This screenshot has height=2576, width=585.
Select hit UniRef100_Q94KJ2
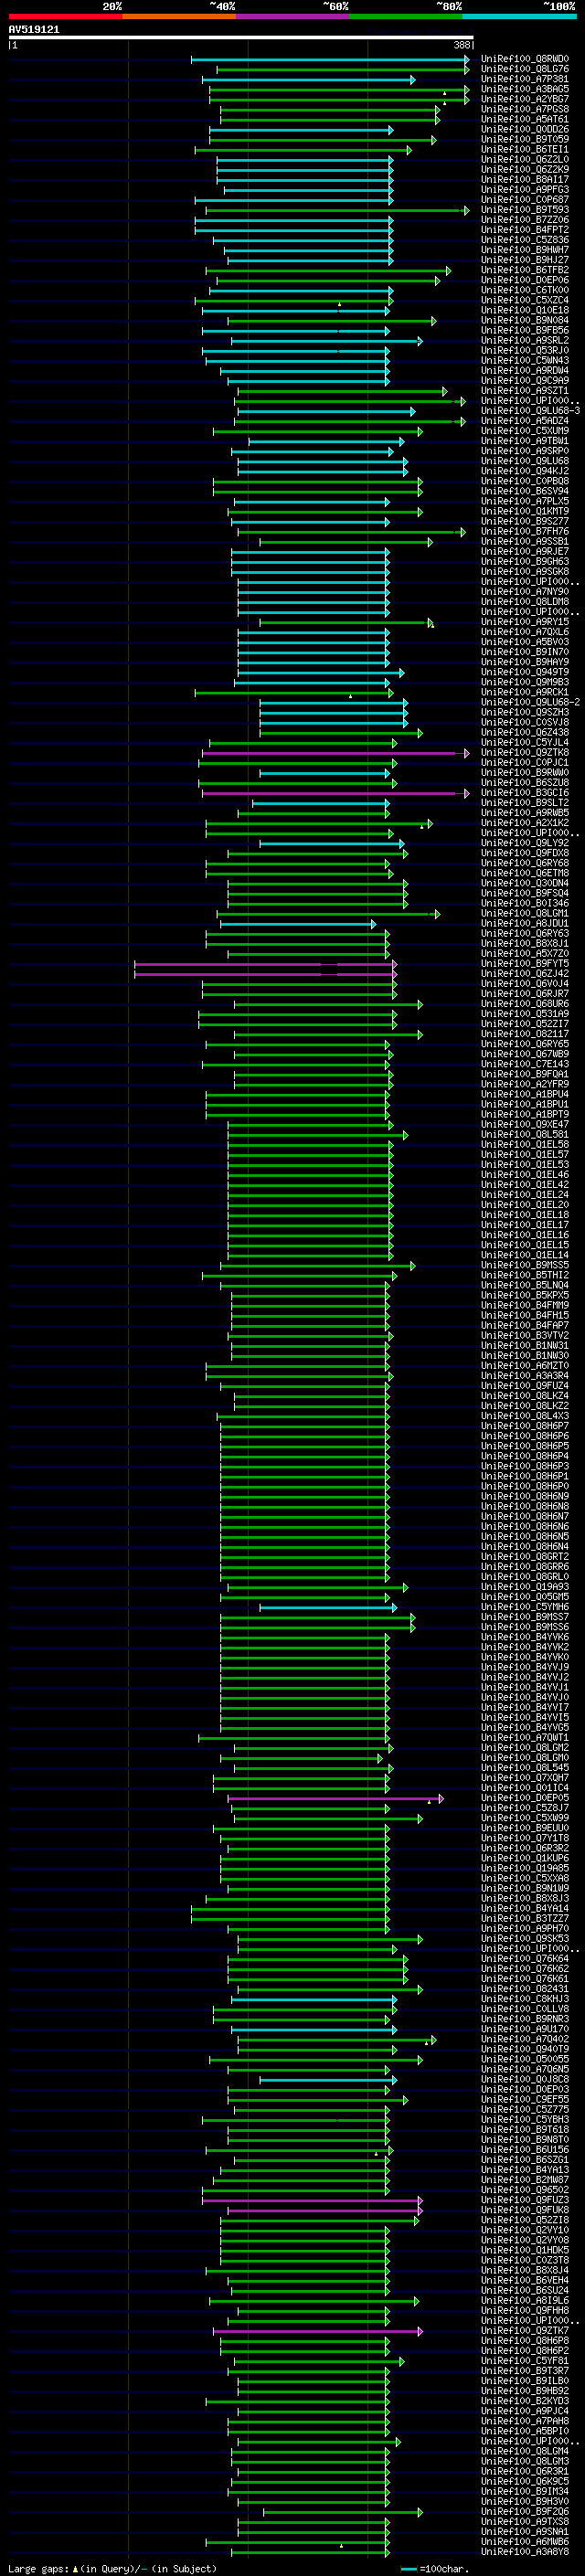(525, 471)
